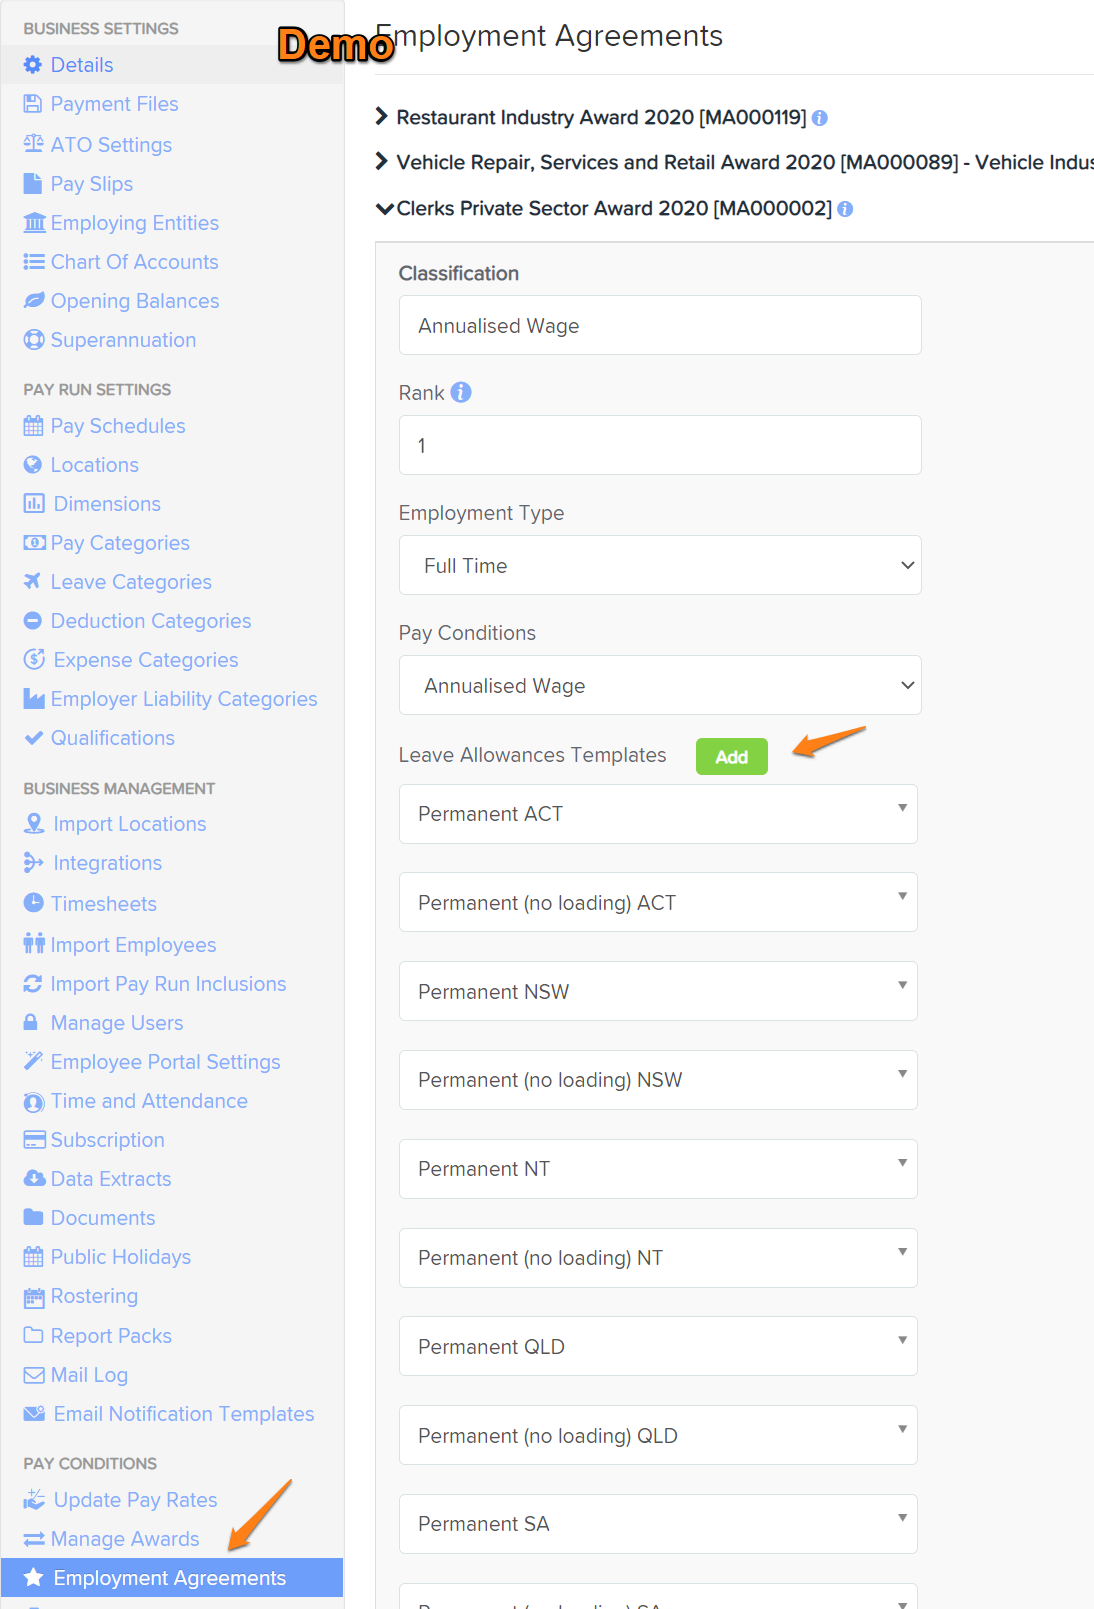Open the Employment Type dropdown

pos(660,565)
